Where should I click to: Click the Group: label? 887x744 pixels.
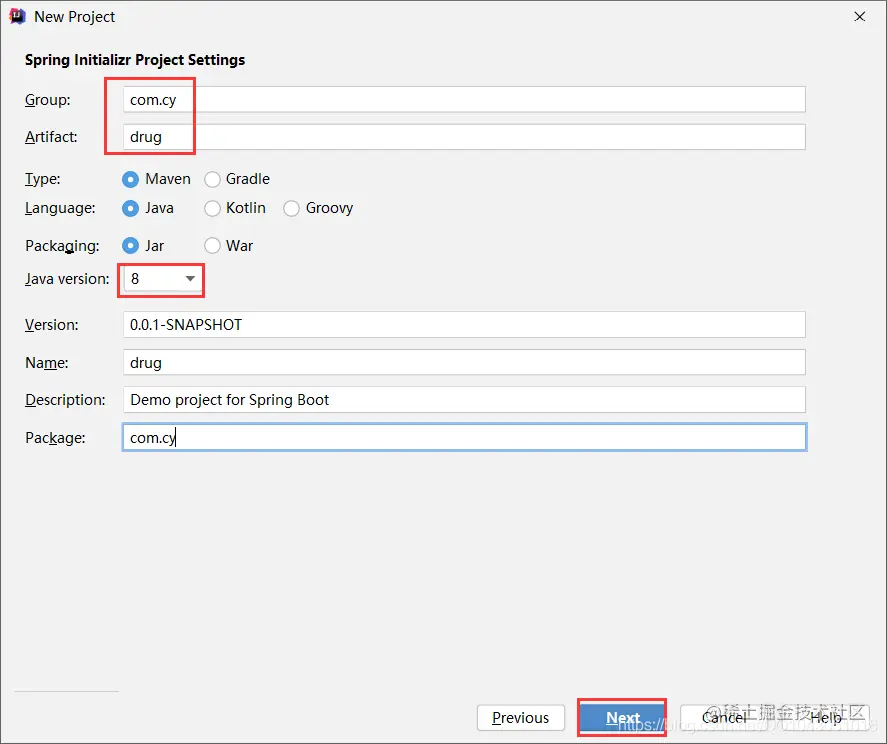pyautogui.click(x=48, y=100)
